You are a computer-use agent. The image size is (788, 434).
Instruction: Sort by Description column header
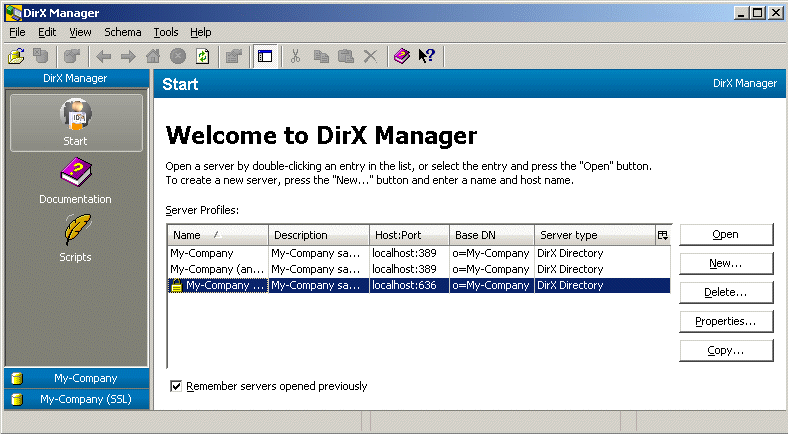(319, 235)
